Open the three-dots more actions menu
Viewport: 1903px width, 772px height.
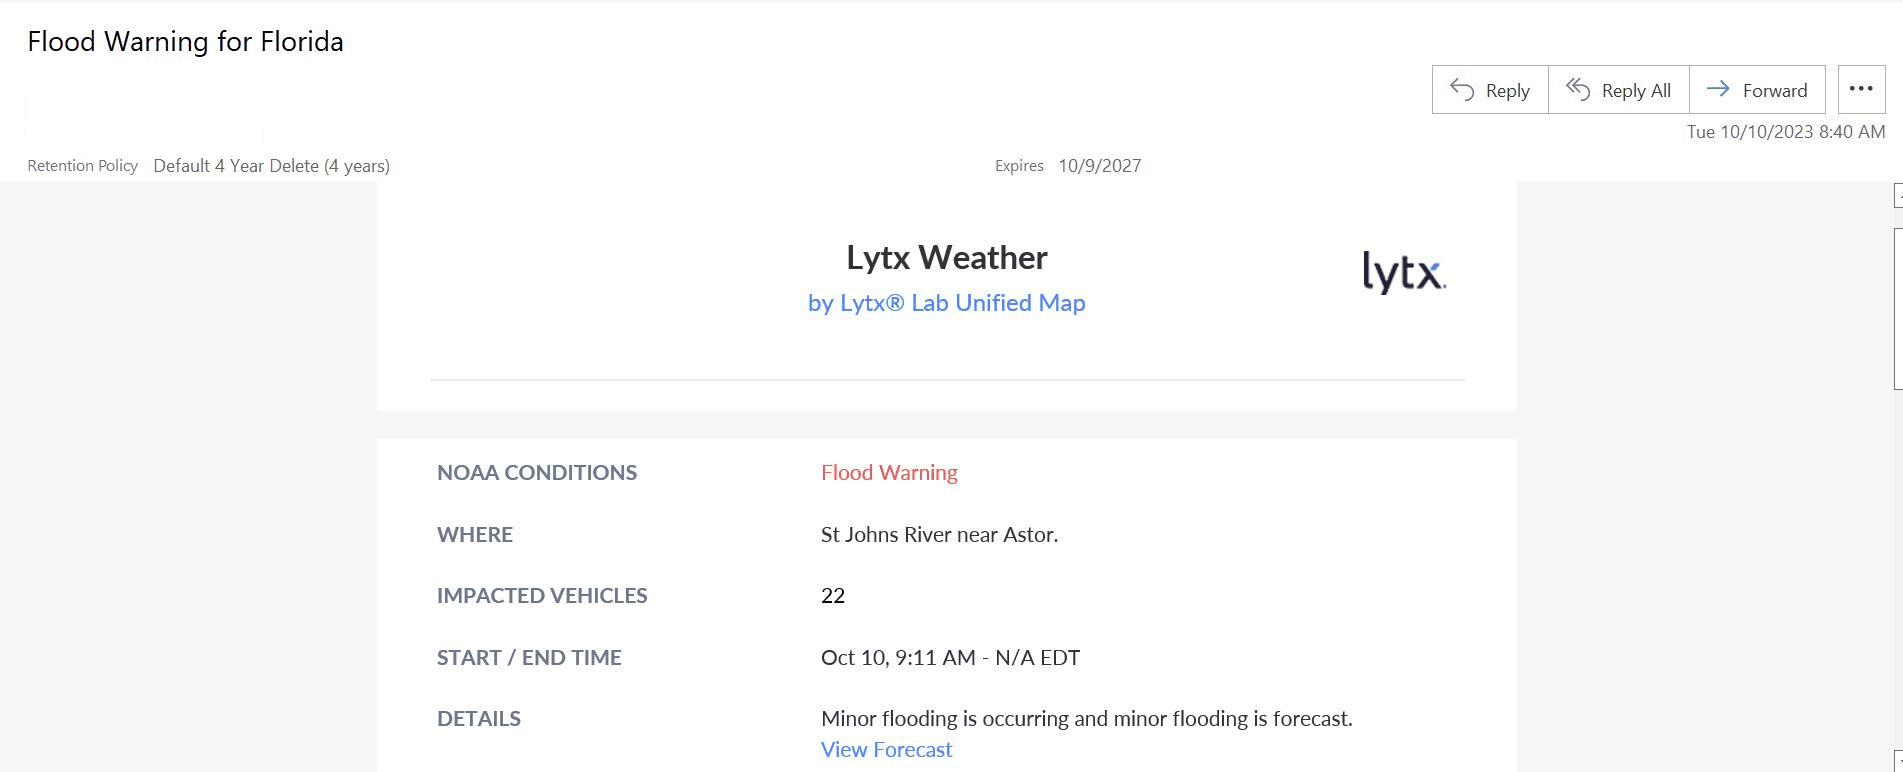pos(1861,89)
